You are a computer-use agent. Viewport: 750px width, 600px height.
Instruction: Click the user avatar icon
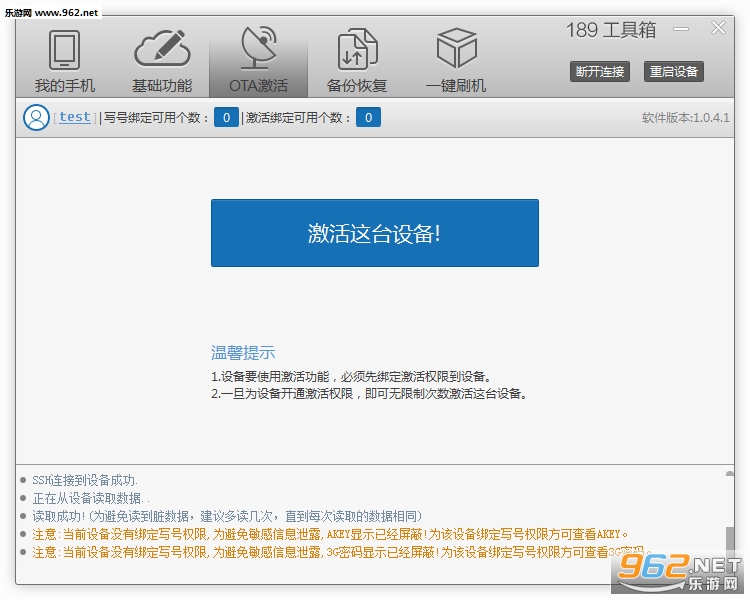click(x=36, y=118)
